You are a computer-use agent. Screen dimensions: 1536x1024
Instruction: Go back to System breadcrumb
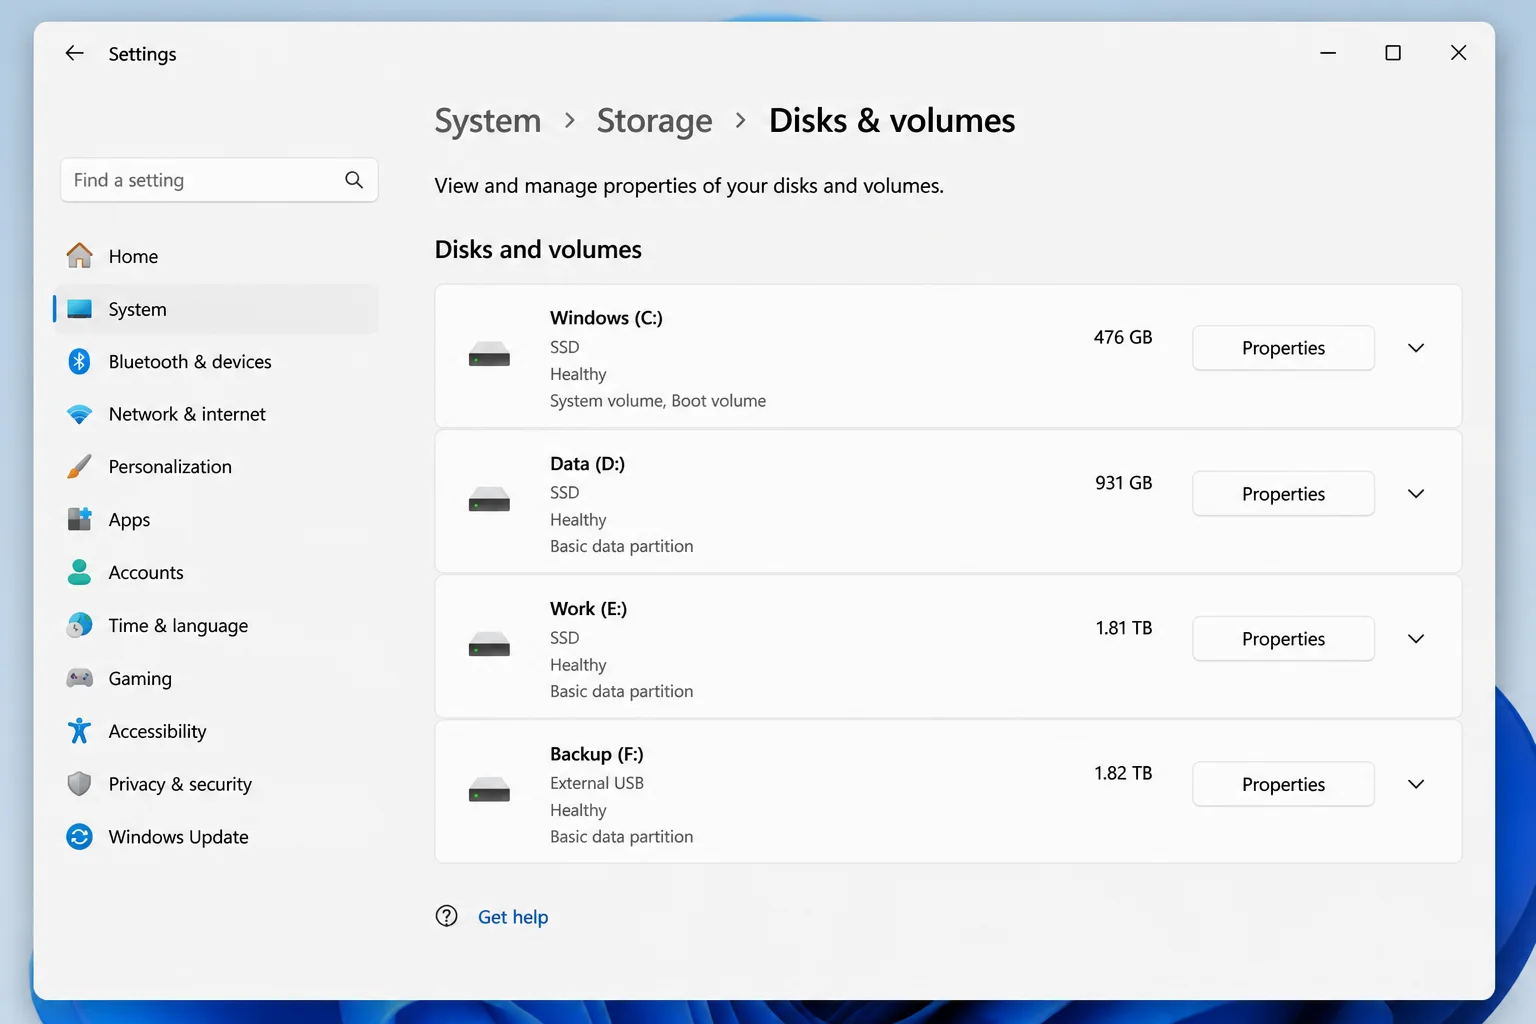(488, 121)
